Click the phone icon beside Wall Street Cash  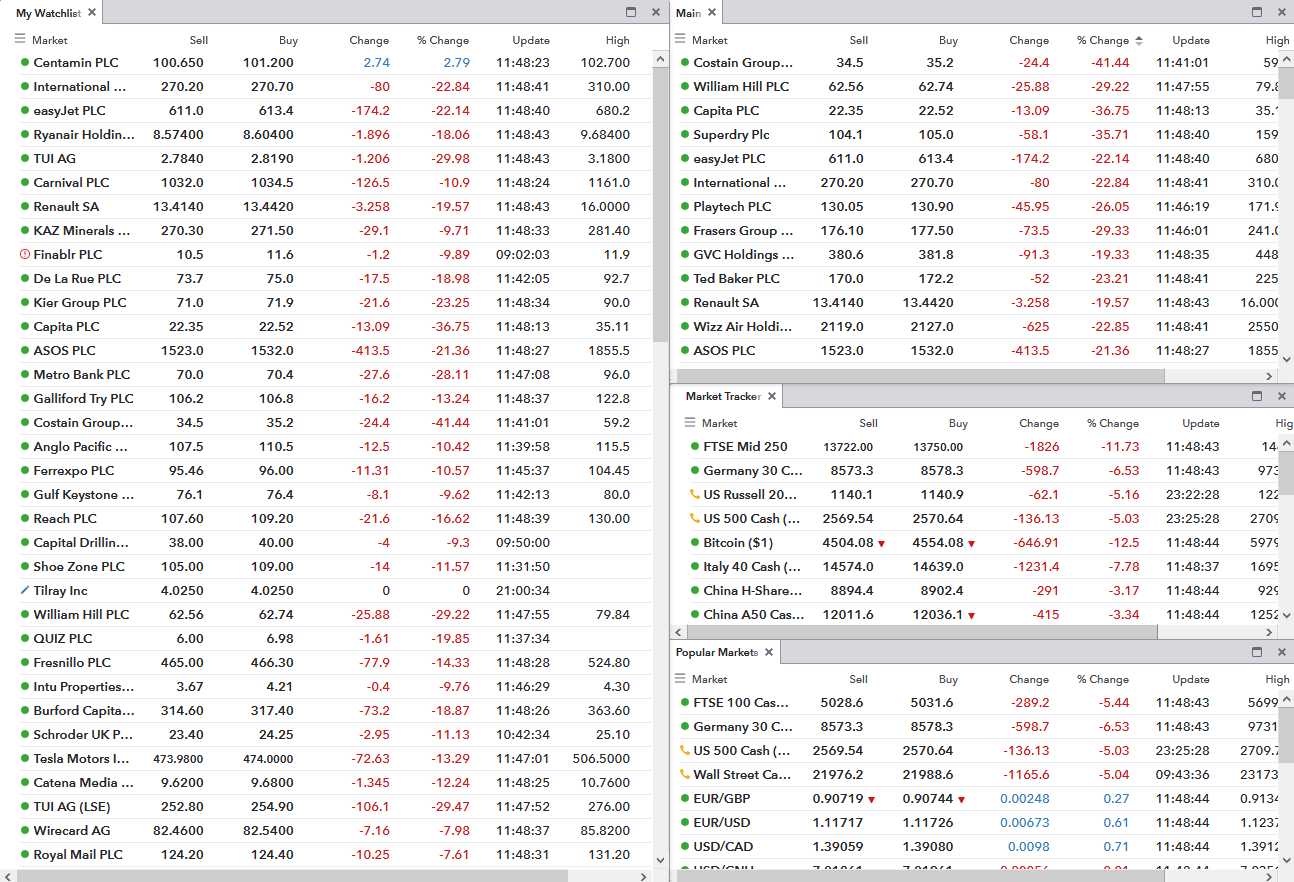click(685, 775)
